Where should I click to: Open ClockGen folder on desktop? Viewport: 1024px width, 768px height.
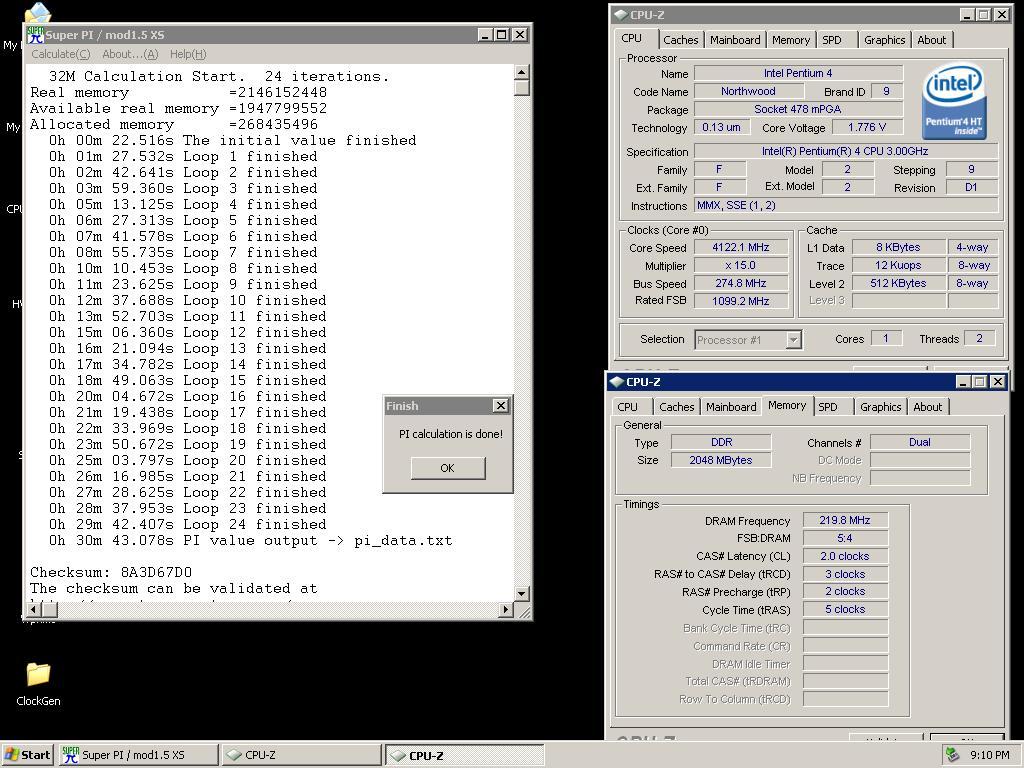(38, 684)
